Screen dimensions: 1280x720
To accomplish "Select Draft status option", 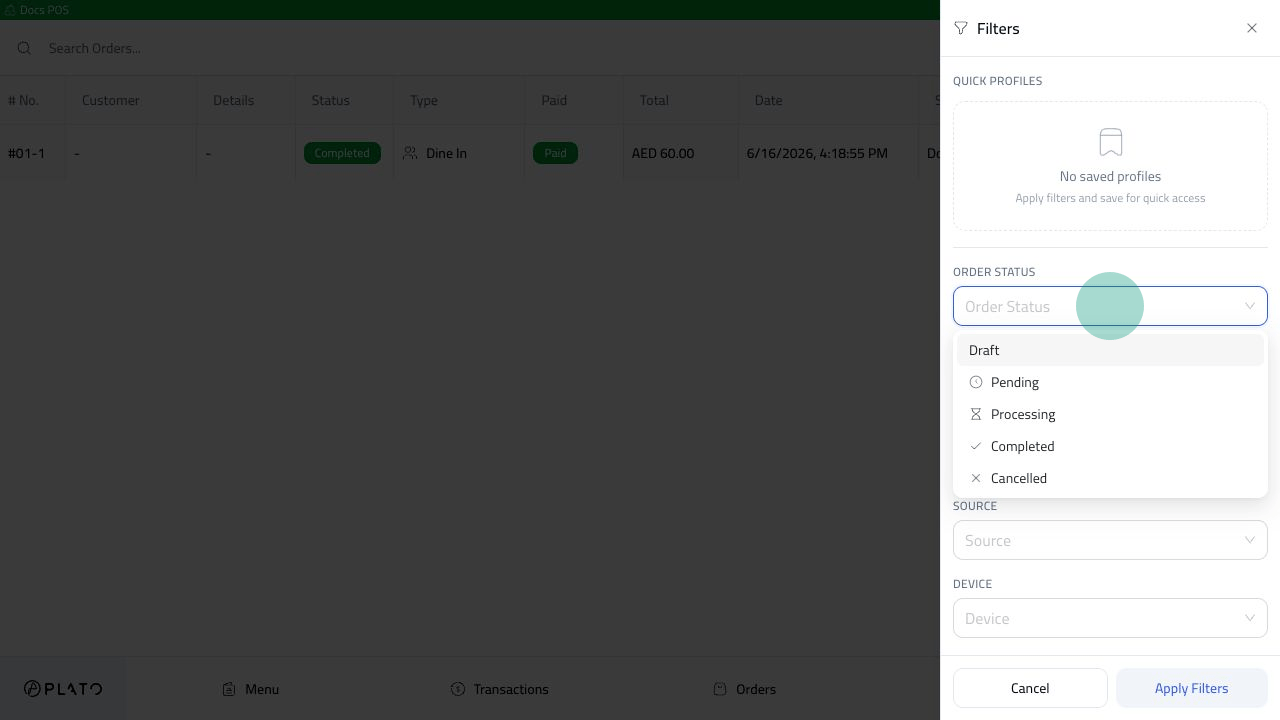I will coord(1110,350).
